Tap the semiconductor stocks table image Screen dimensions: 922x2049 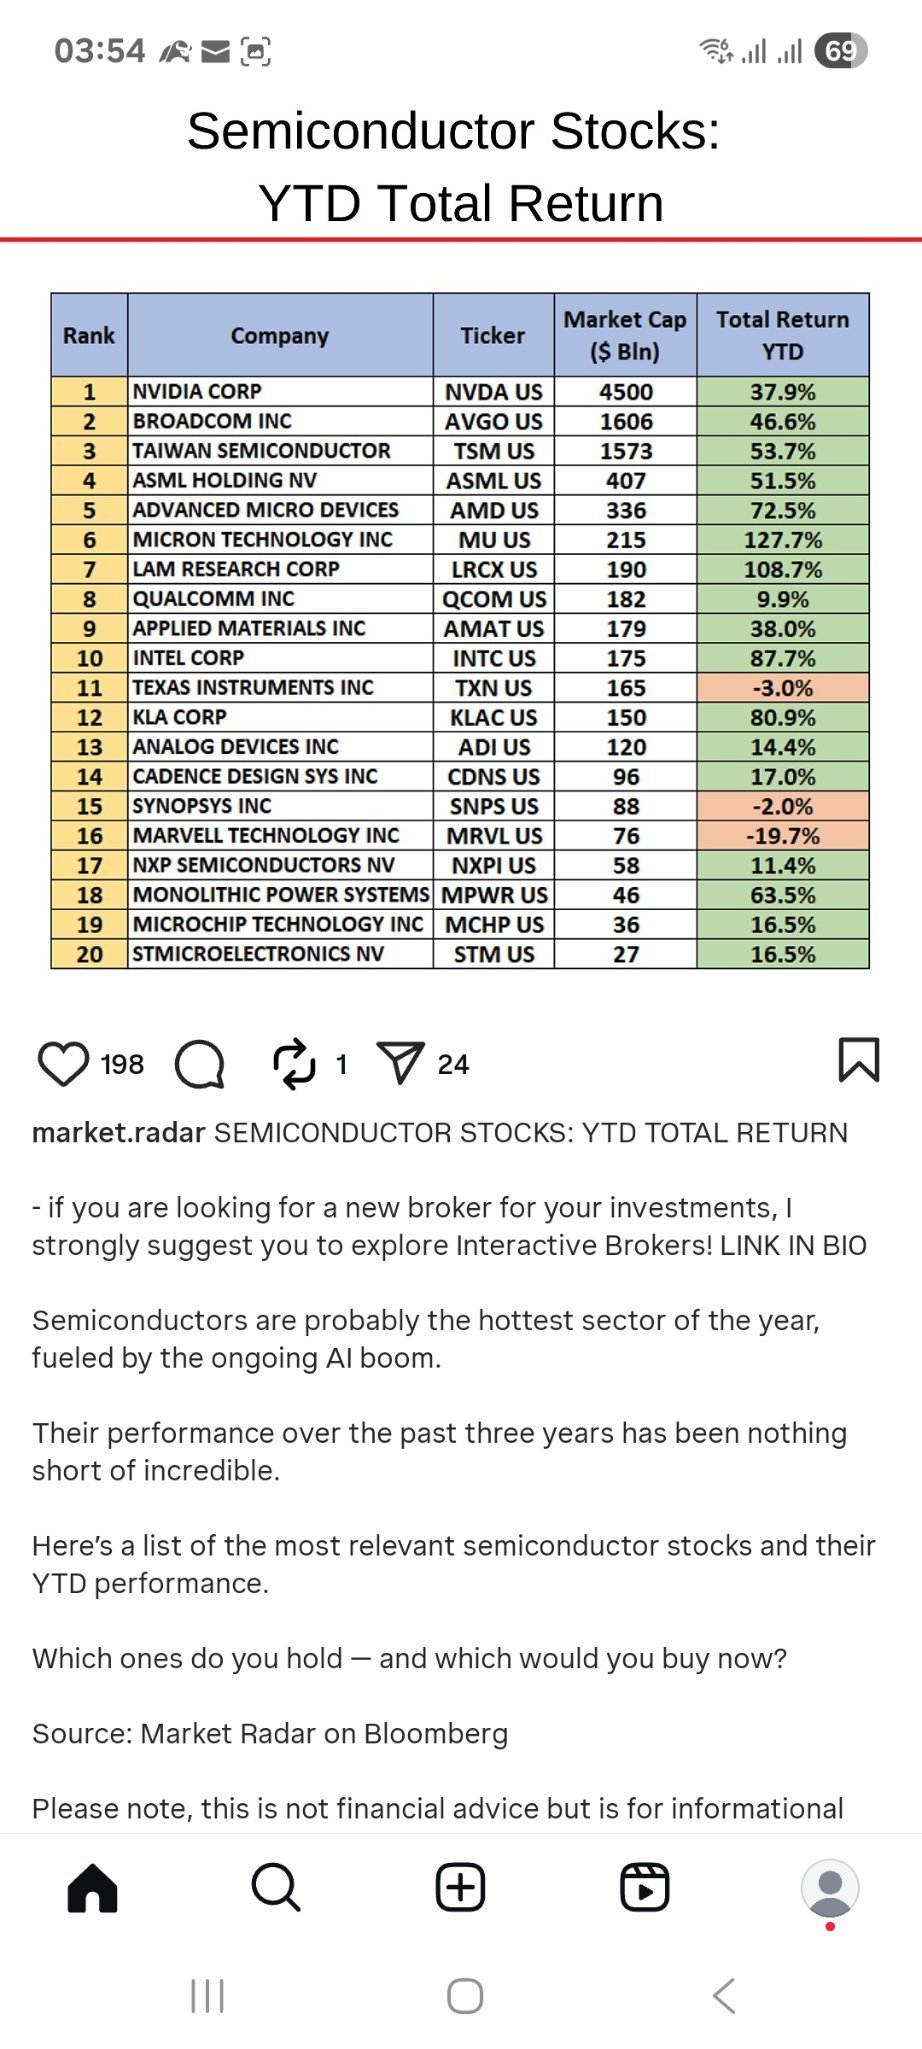coord(460,631)
